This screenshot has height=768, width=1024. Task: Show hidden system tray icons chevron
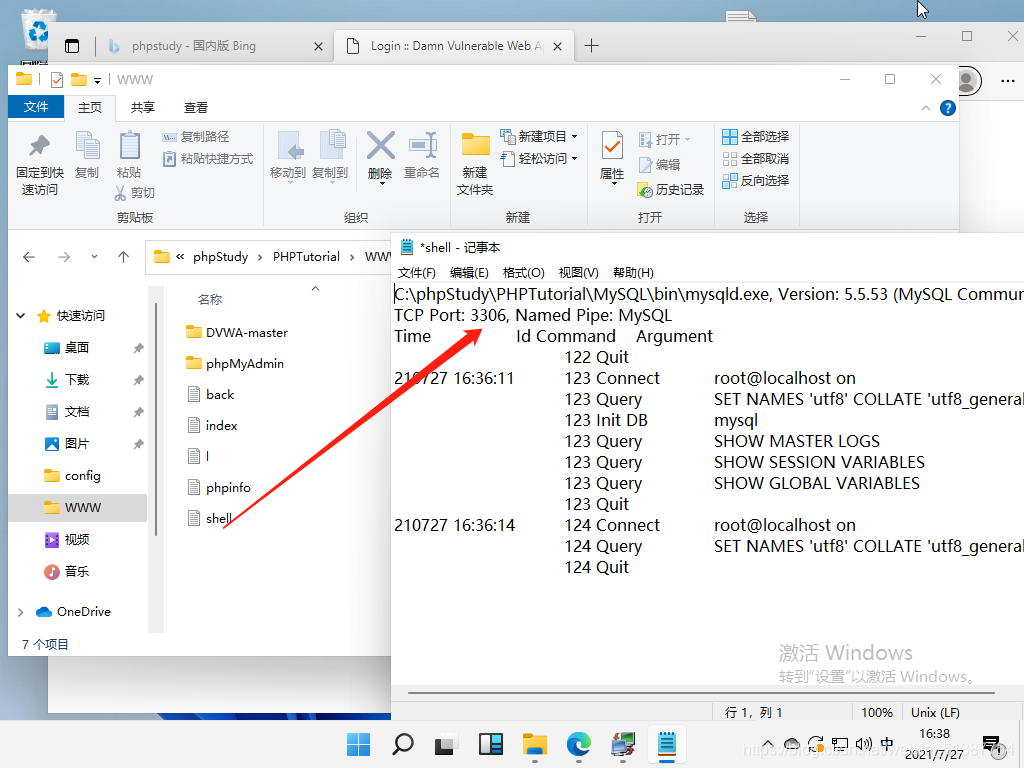767,744
